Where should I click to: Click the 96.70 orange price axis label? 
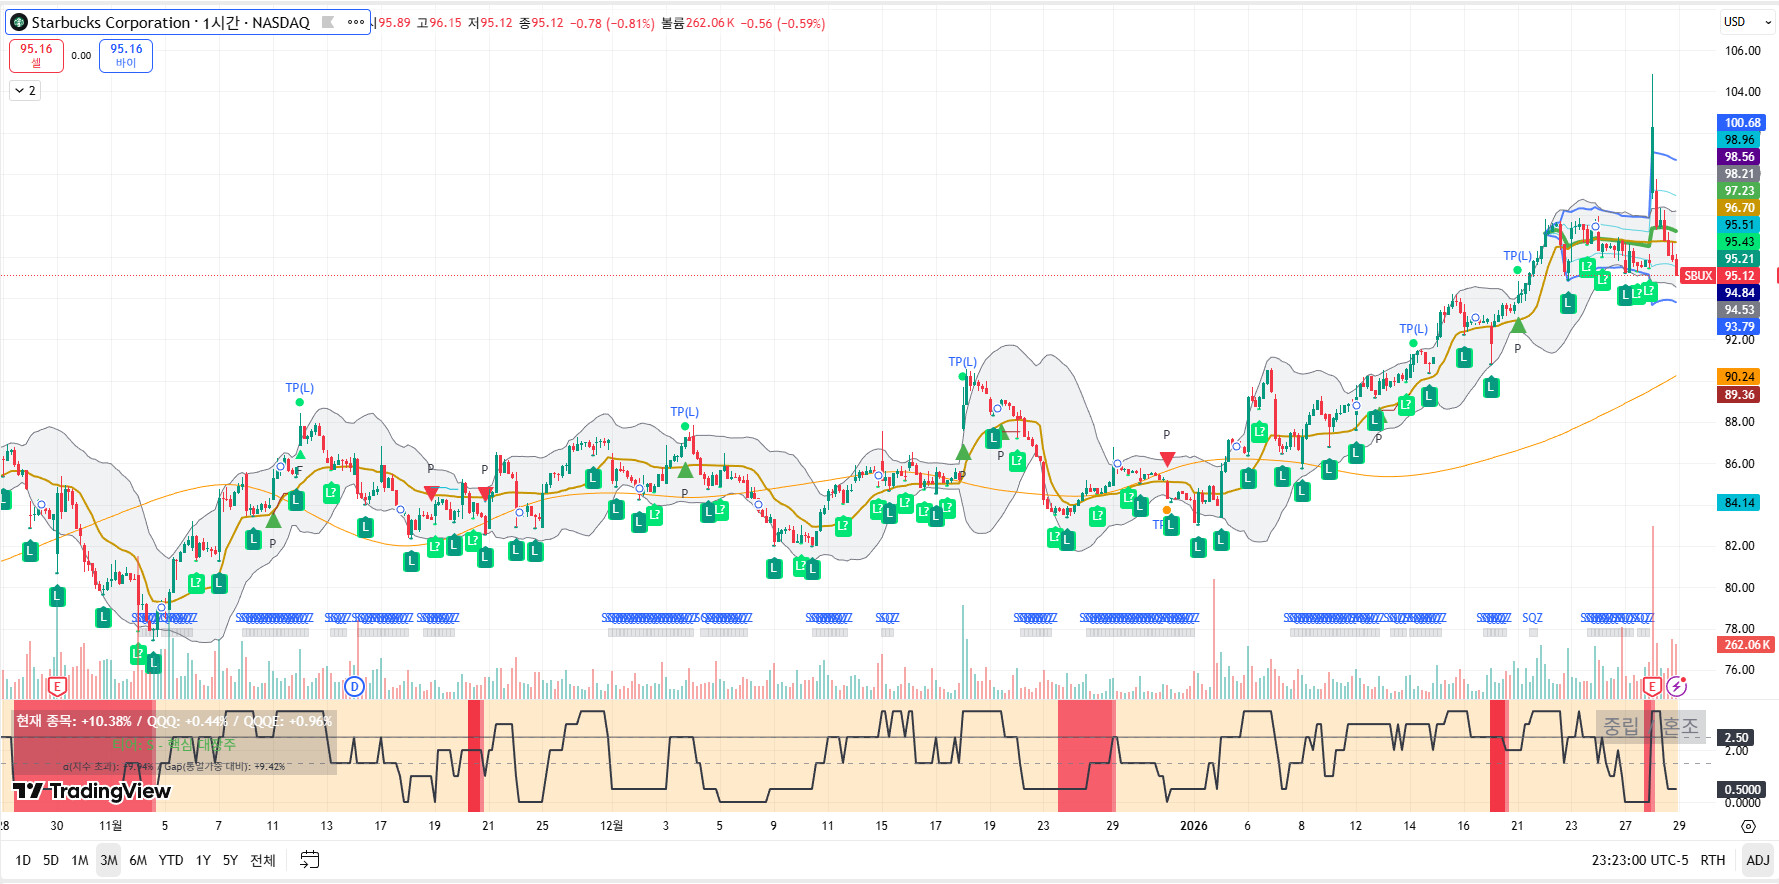tap(1739, 208)
